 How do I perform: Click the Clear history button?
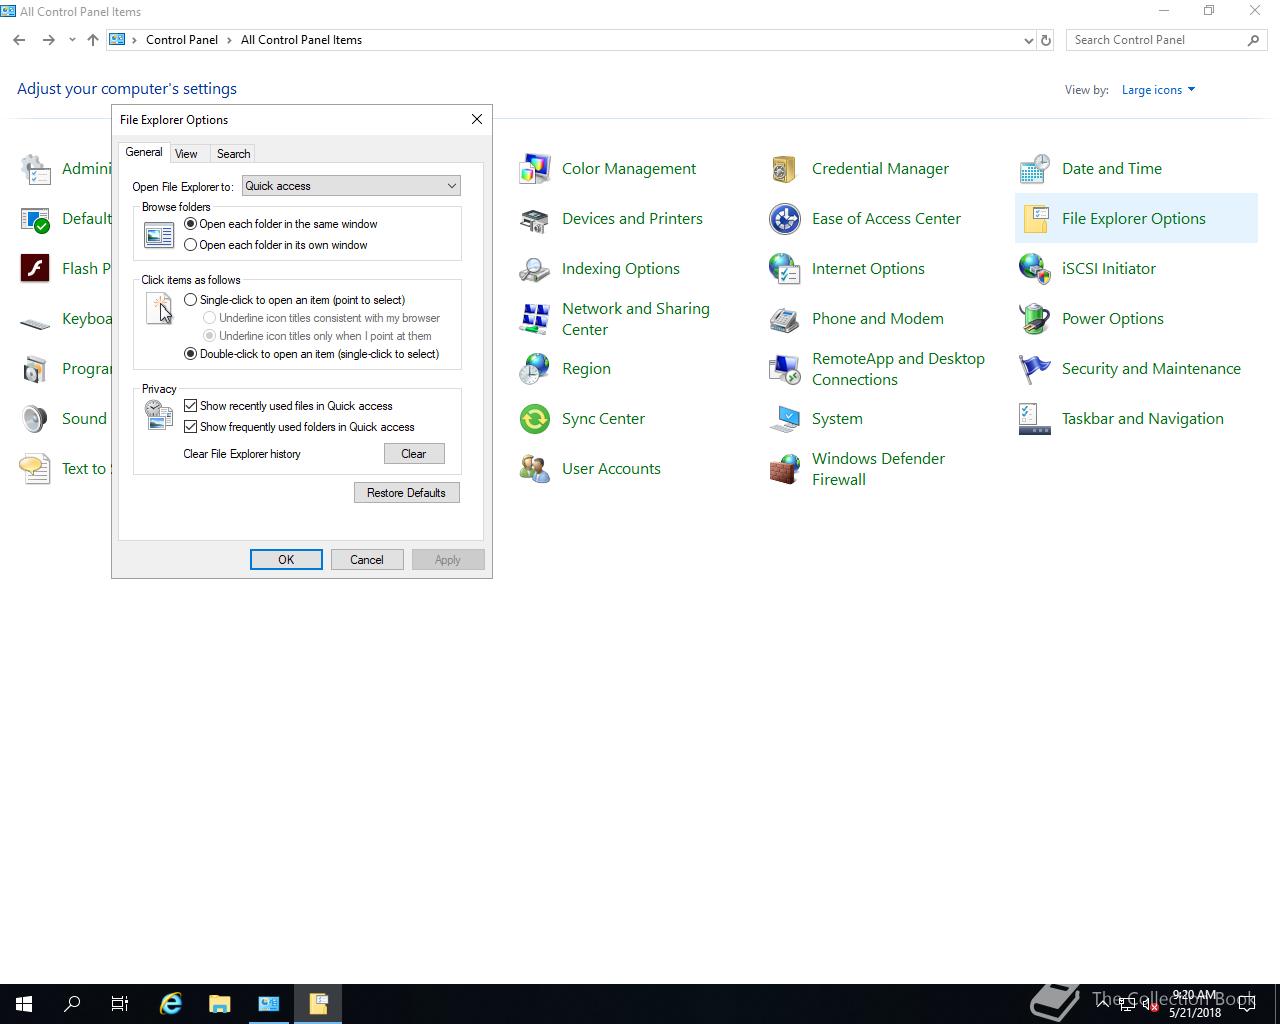pyautogui.click(x=414, y=454)
